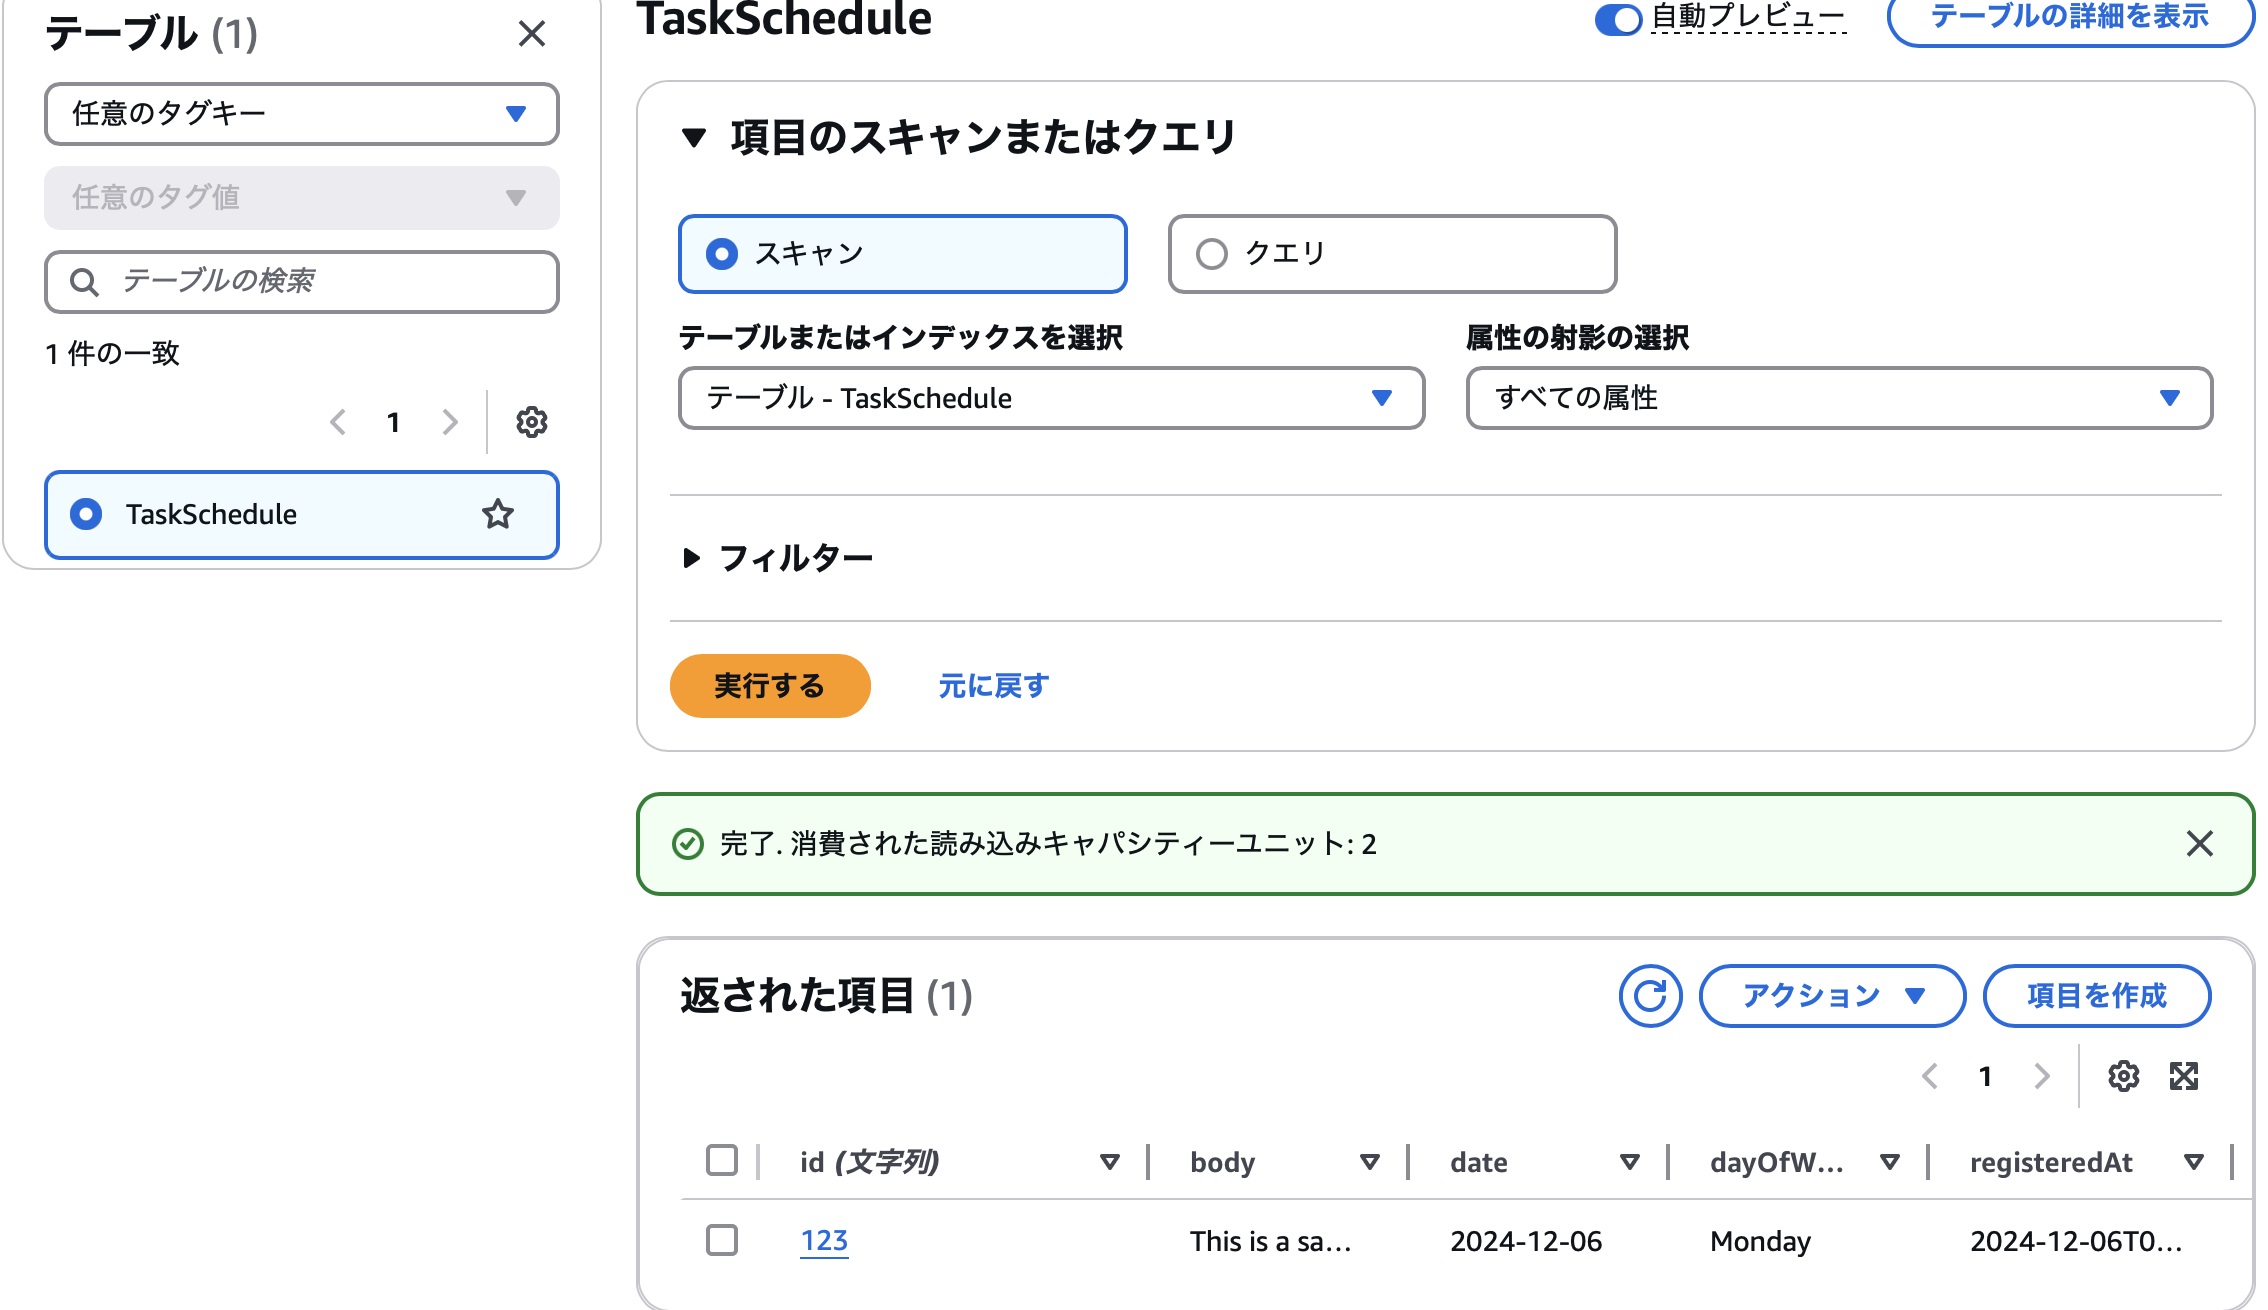
Task: Check the box for item 123
Action: [x=722, y=1240]
